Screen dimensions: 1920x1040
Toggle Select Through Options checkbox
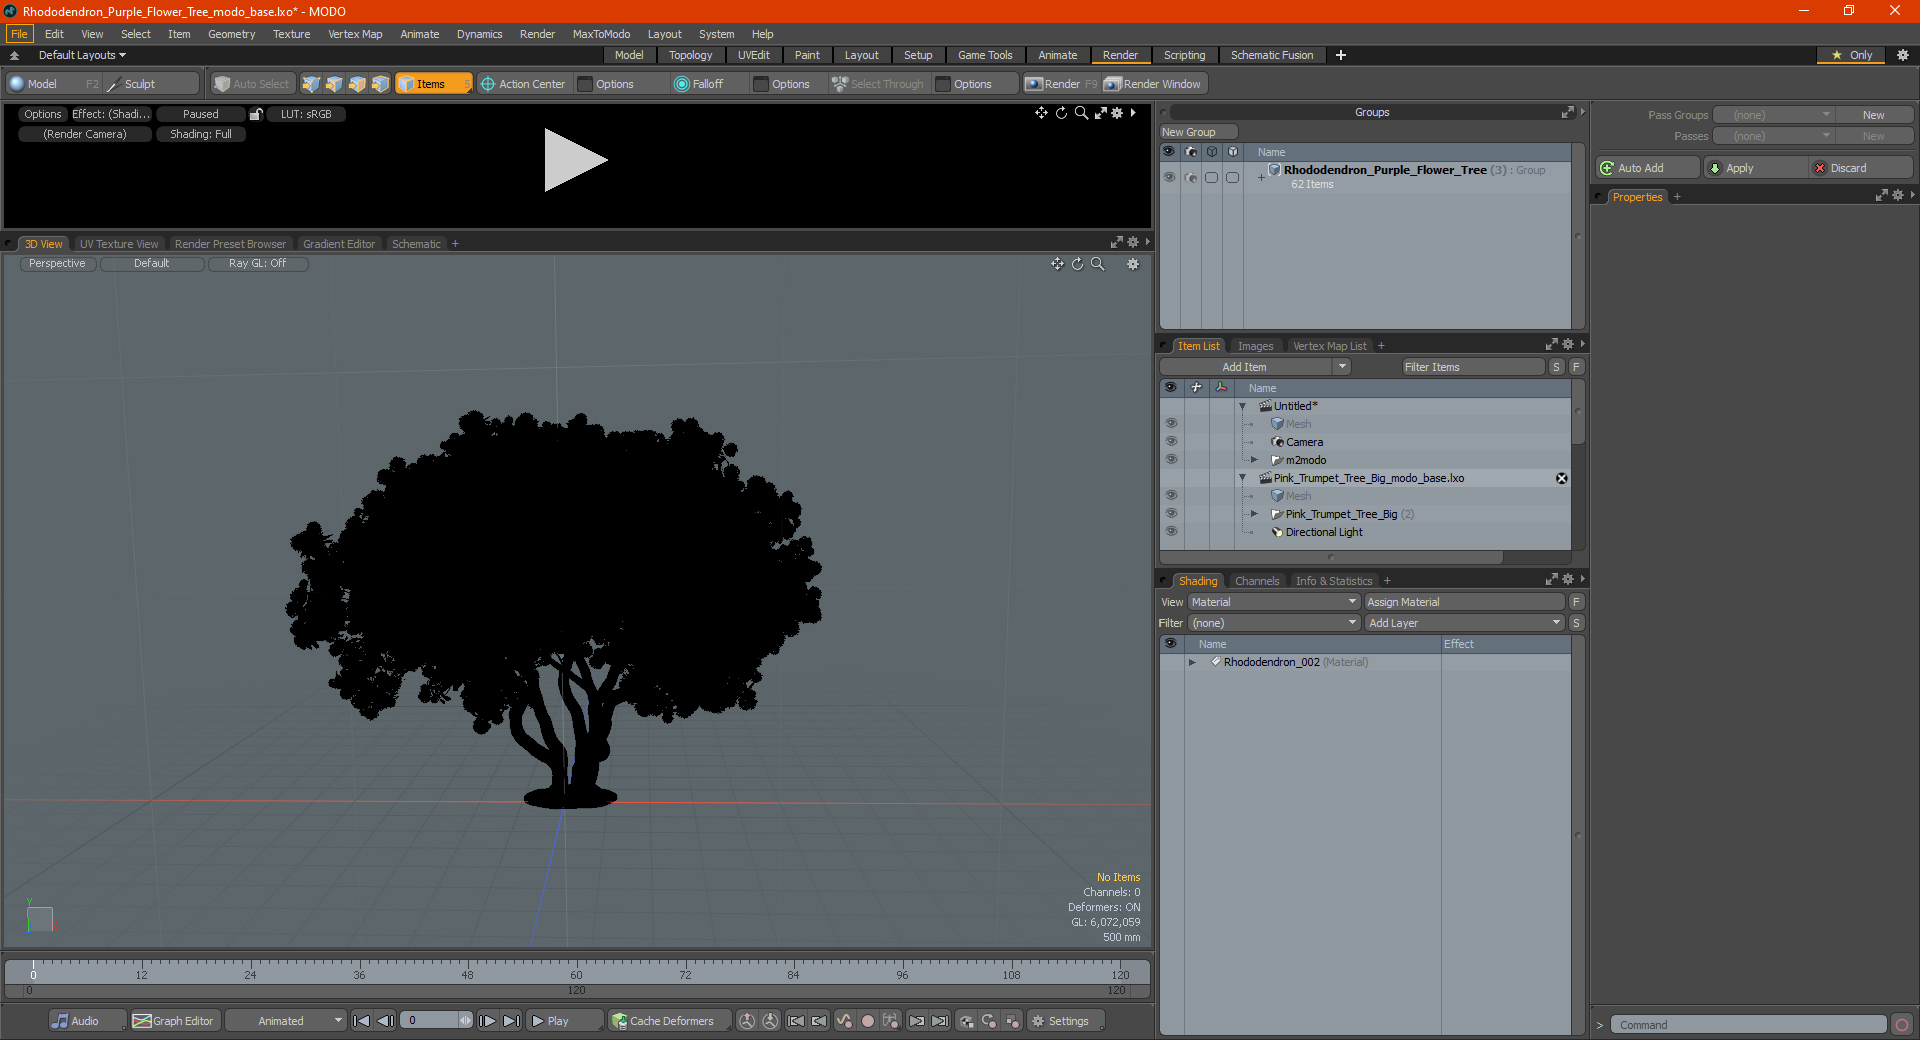[x=943, y=84]
